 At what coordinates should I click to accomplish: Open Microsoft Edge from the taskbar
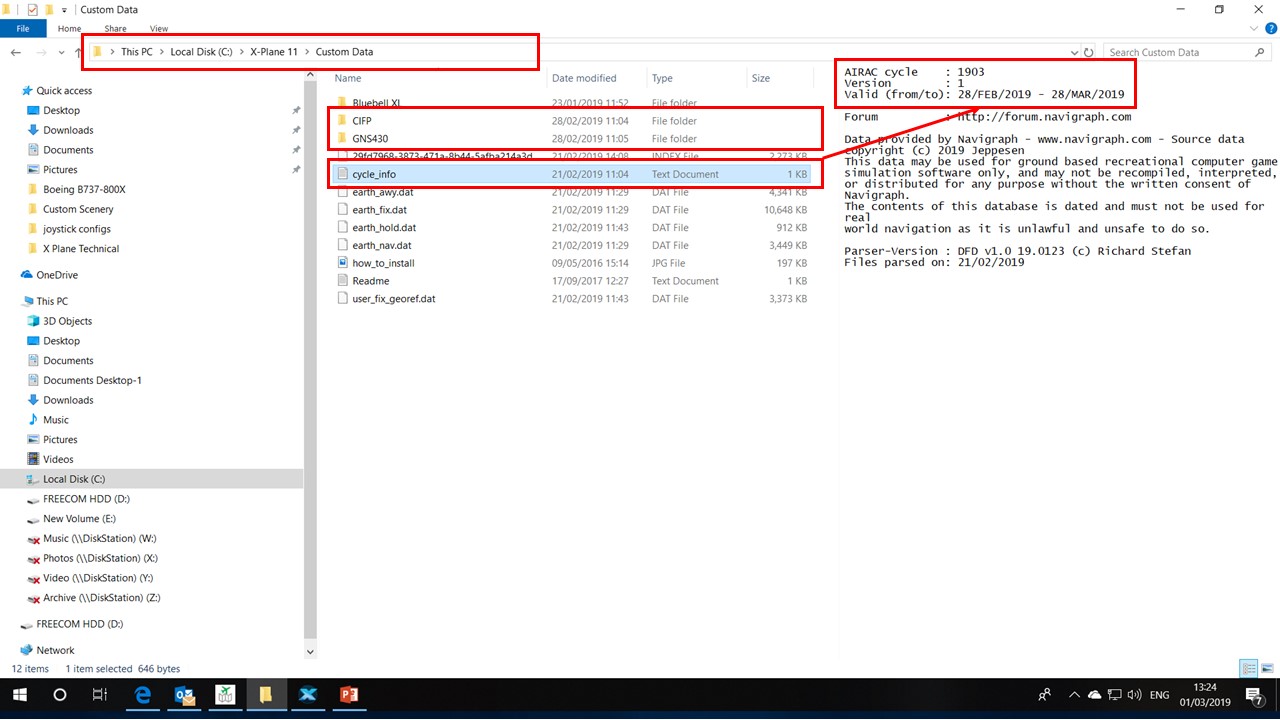coord(143,695)
